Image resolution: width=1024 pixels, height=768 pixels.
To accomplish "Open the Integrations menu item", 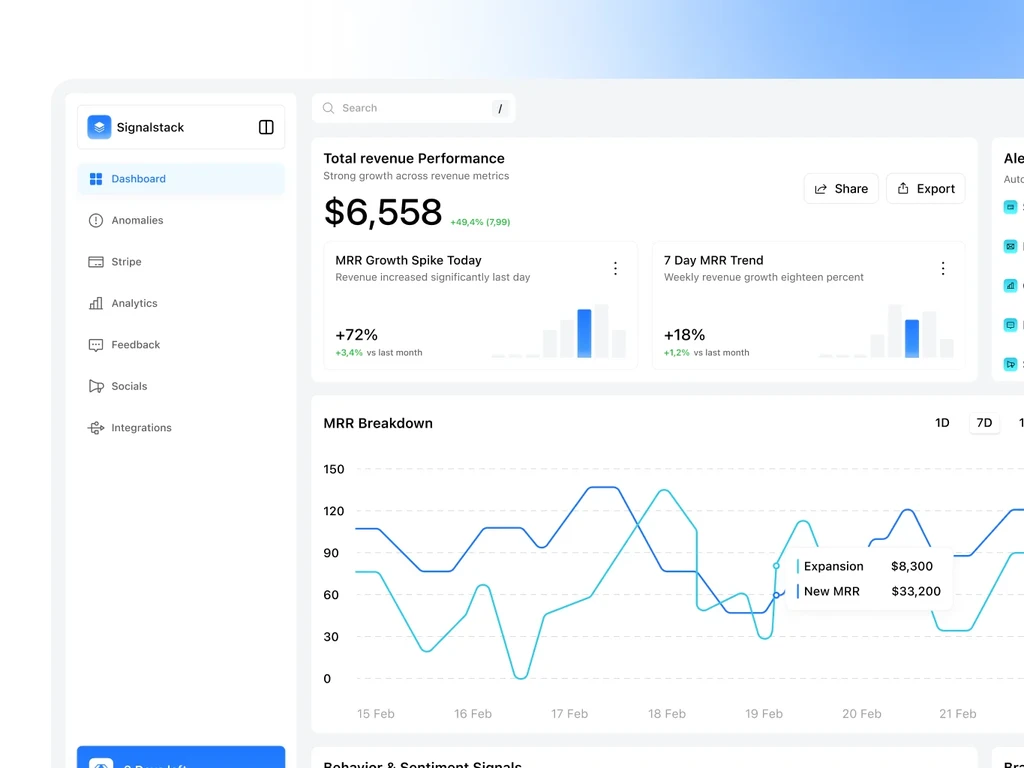I will tap(181, 428).
